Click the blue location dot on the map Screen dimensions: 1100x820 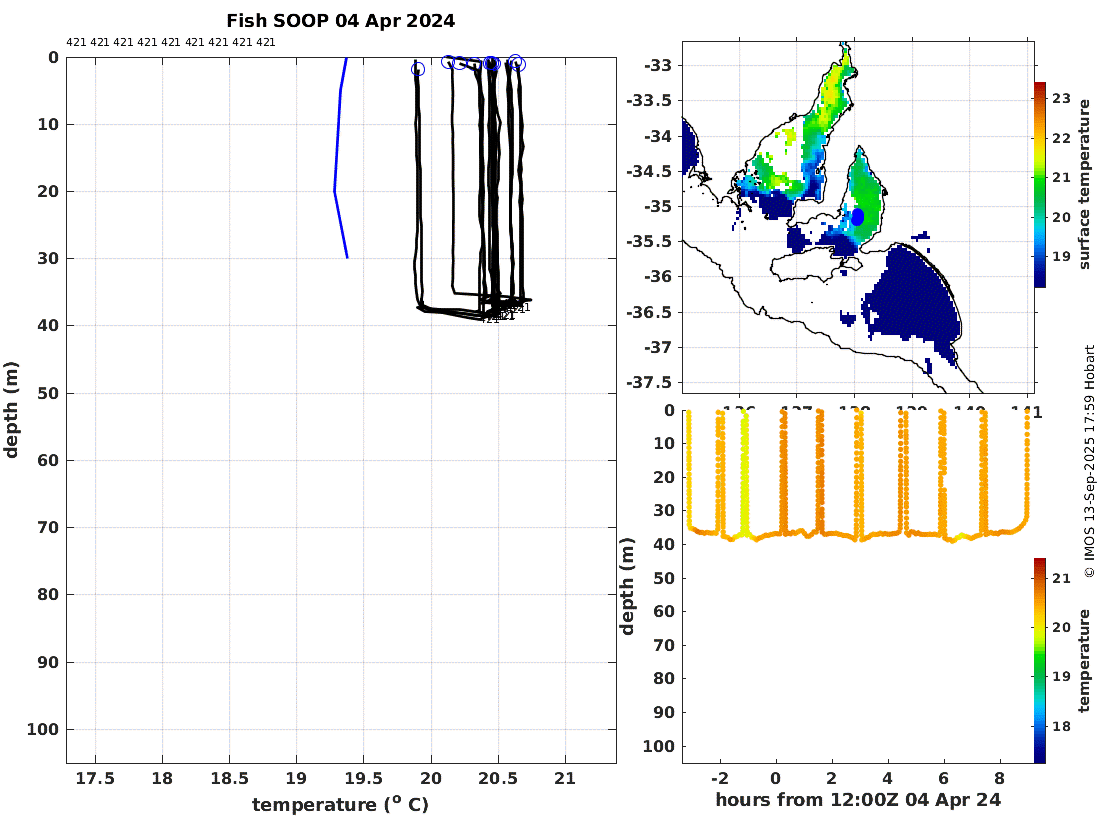[857, 217]
